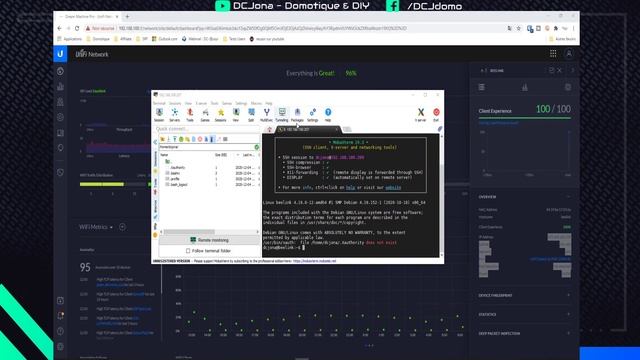Click the red Exit icon in MobaXterm
The width and height of the screenshot is (640, 360).
point(436,115)
